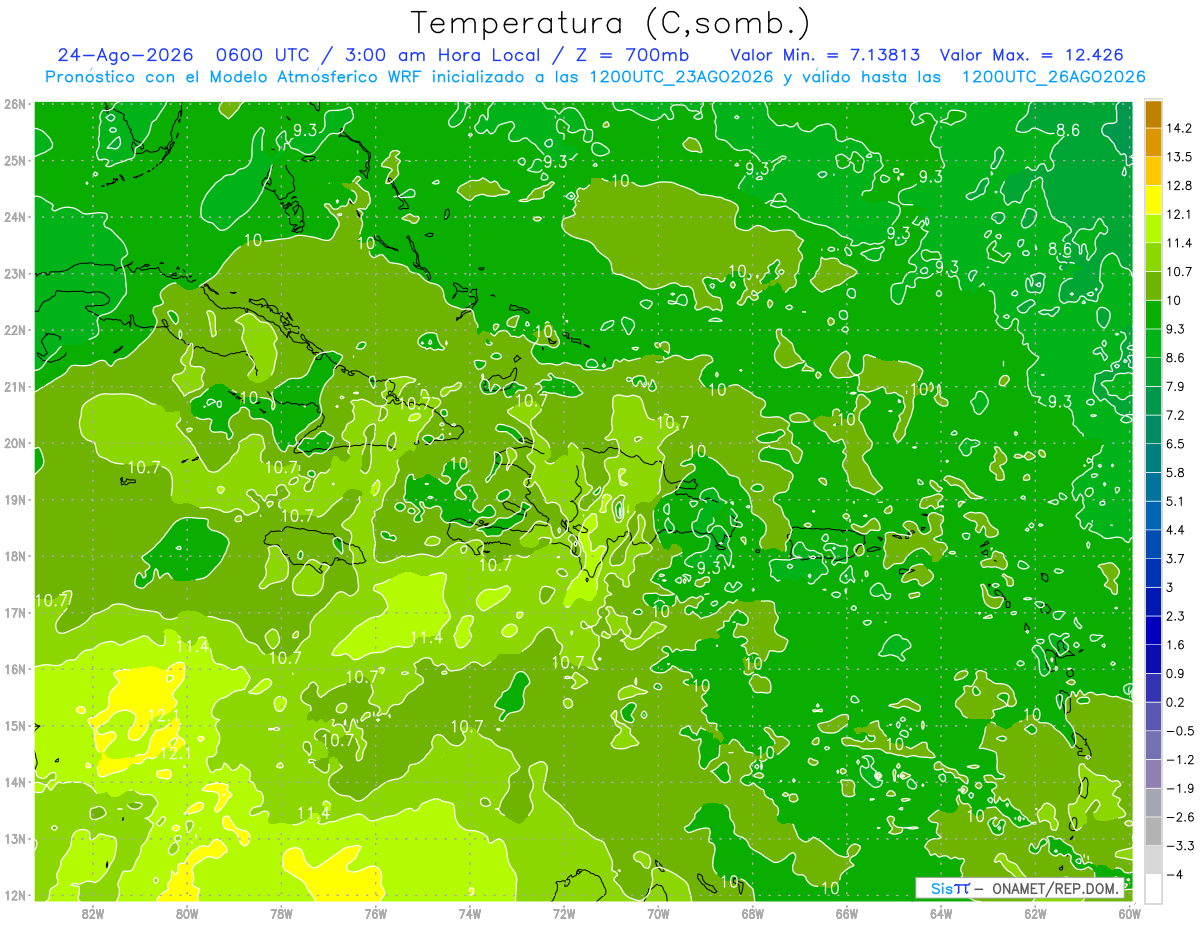Click the 60W longitude axis label
This screenshot has width=1200, height=927.
point(1129,913)
